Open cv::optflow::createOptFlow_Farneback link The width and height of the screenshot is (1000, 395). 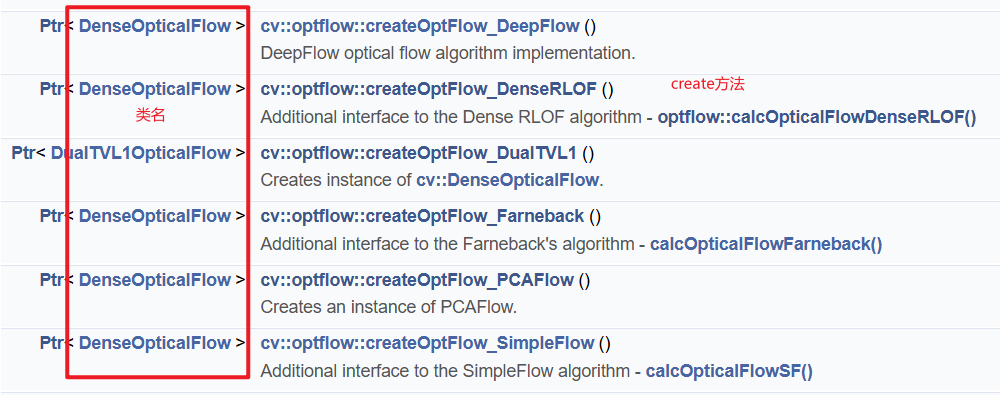pos(422,216)
